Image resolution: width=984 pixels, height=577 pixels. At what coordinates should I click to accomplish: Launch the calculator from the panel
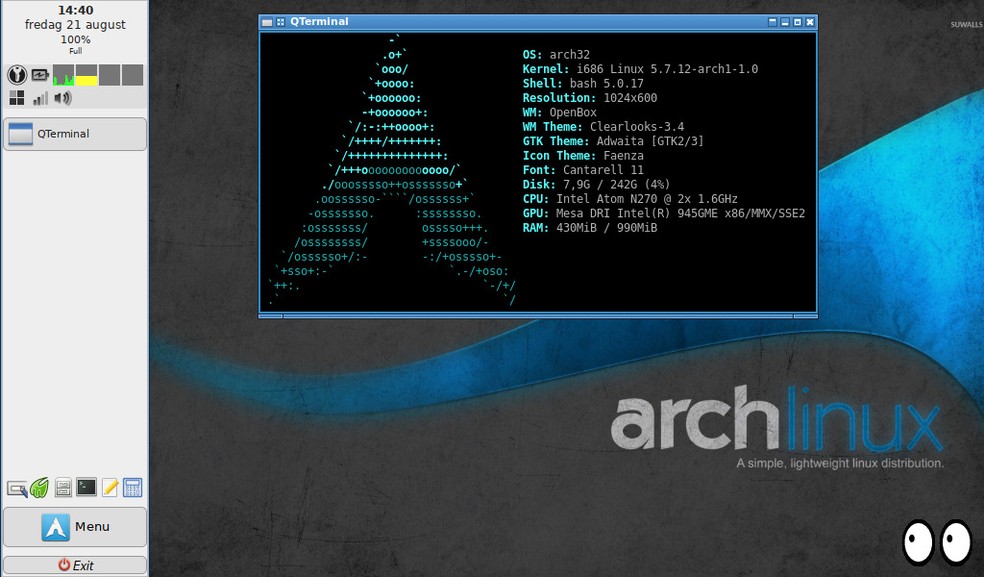[x=133, y=488]
